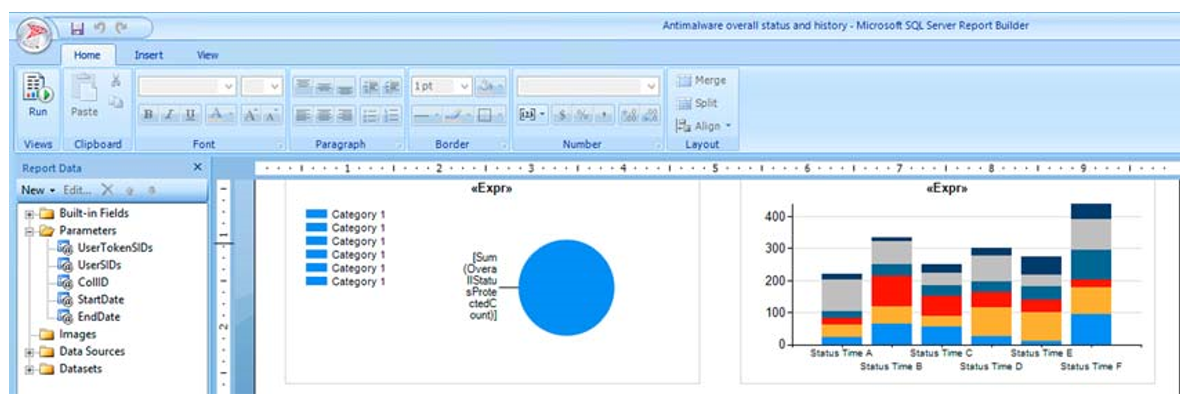The height and width of the screenshot is (399, 1202).
Task: Align text to top
Action: [303, 86]
